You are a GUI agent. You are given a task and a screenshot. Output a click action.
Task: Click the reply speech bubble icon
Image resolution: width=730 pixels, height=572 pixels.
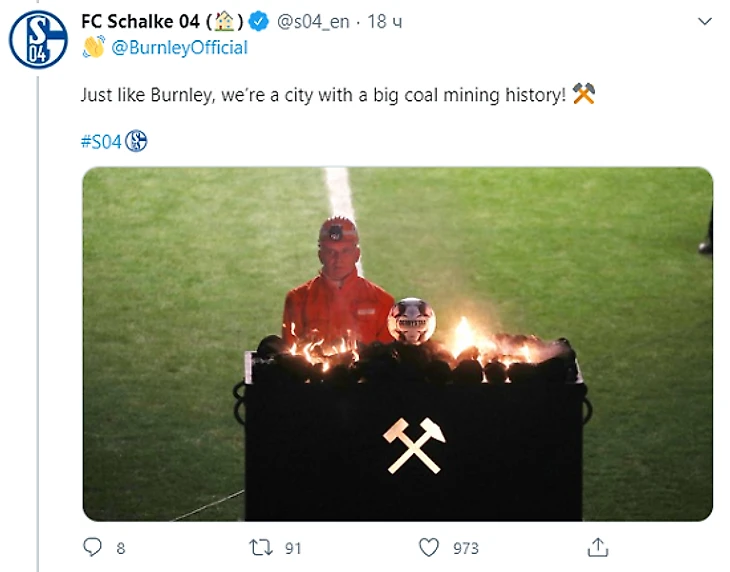92,547
